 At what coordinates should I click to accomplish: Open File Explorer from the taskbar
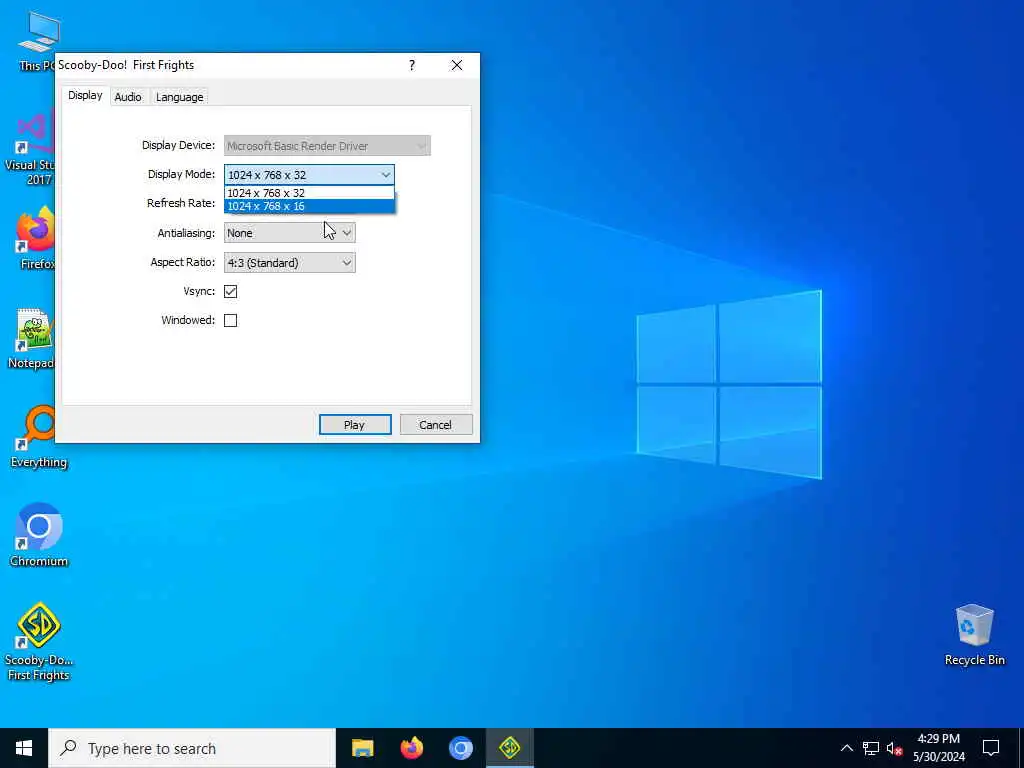[x=362, y=748]
